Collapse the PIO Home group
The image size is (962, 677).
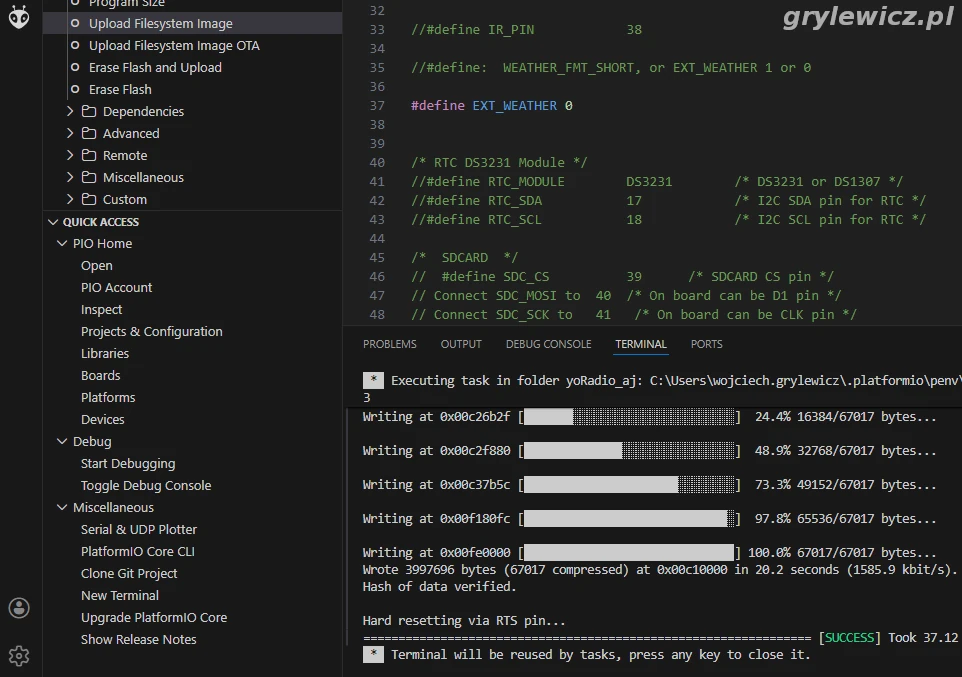62,243
